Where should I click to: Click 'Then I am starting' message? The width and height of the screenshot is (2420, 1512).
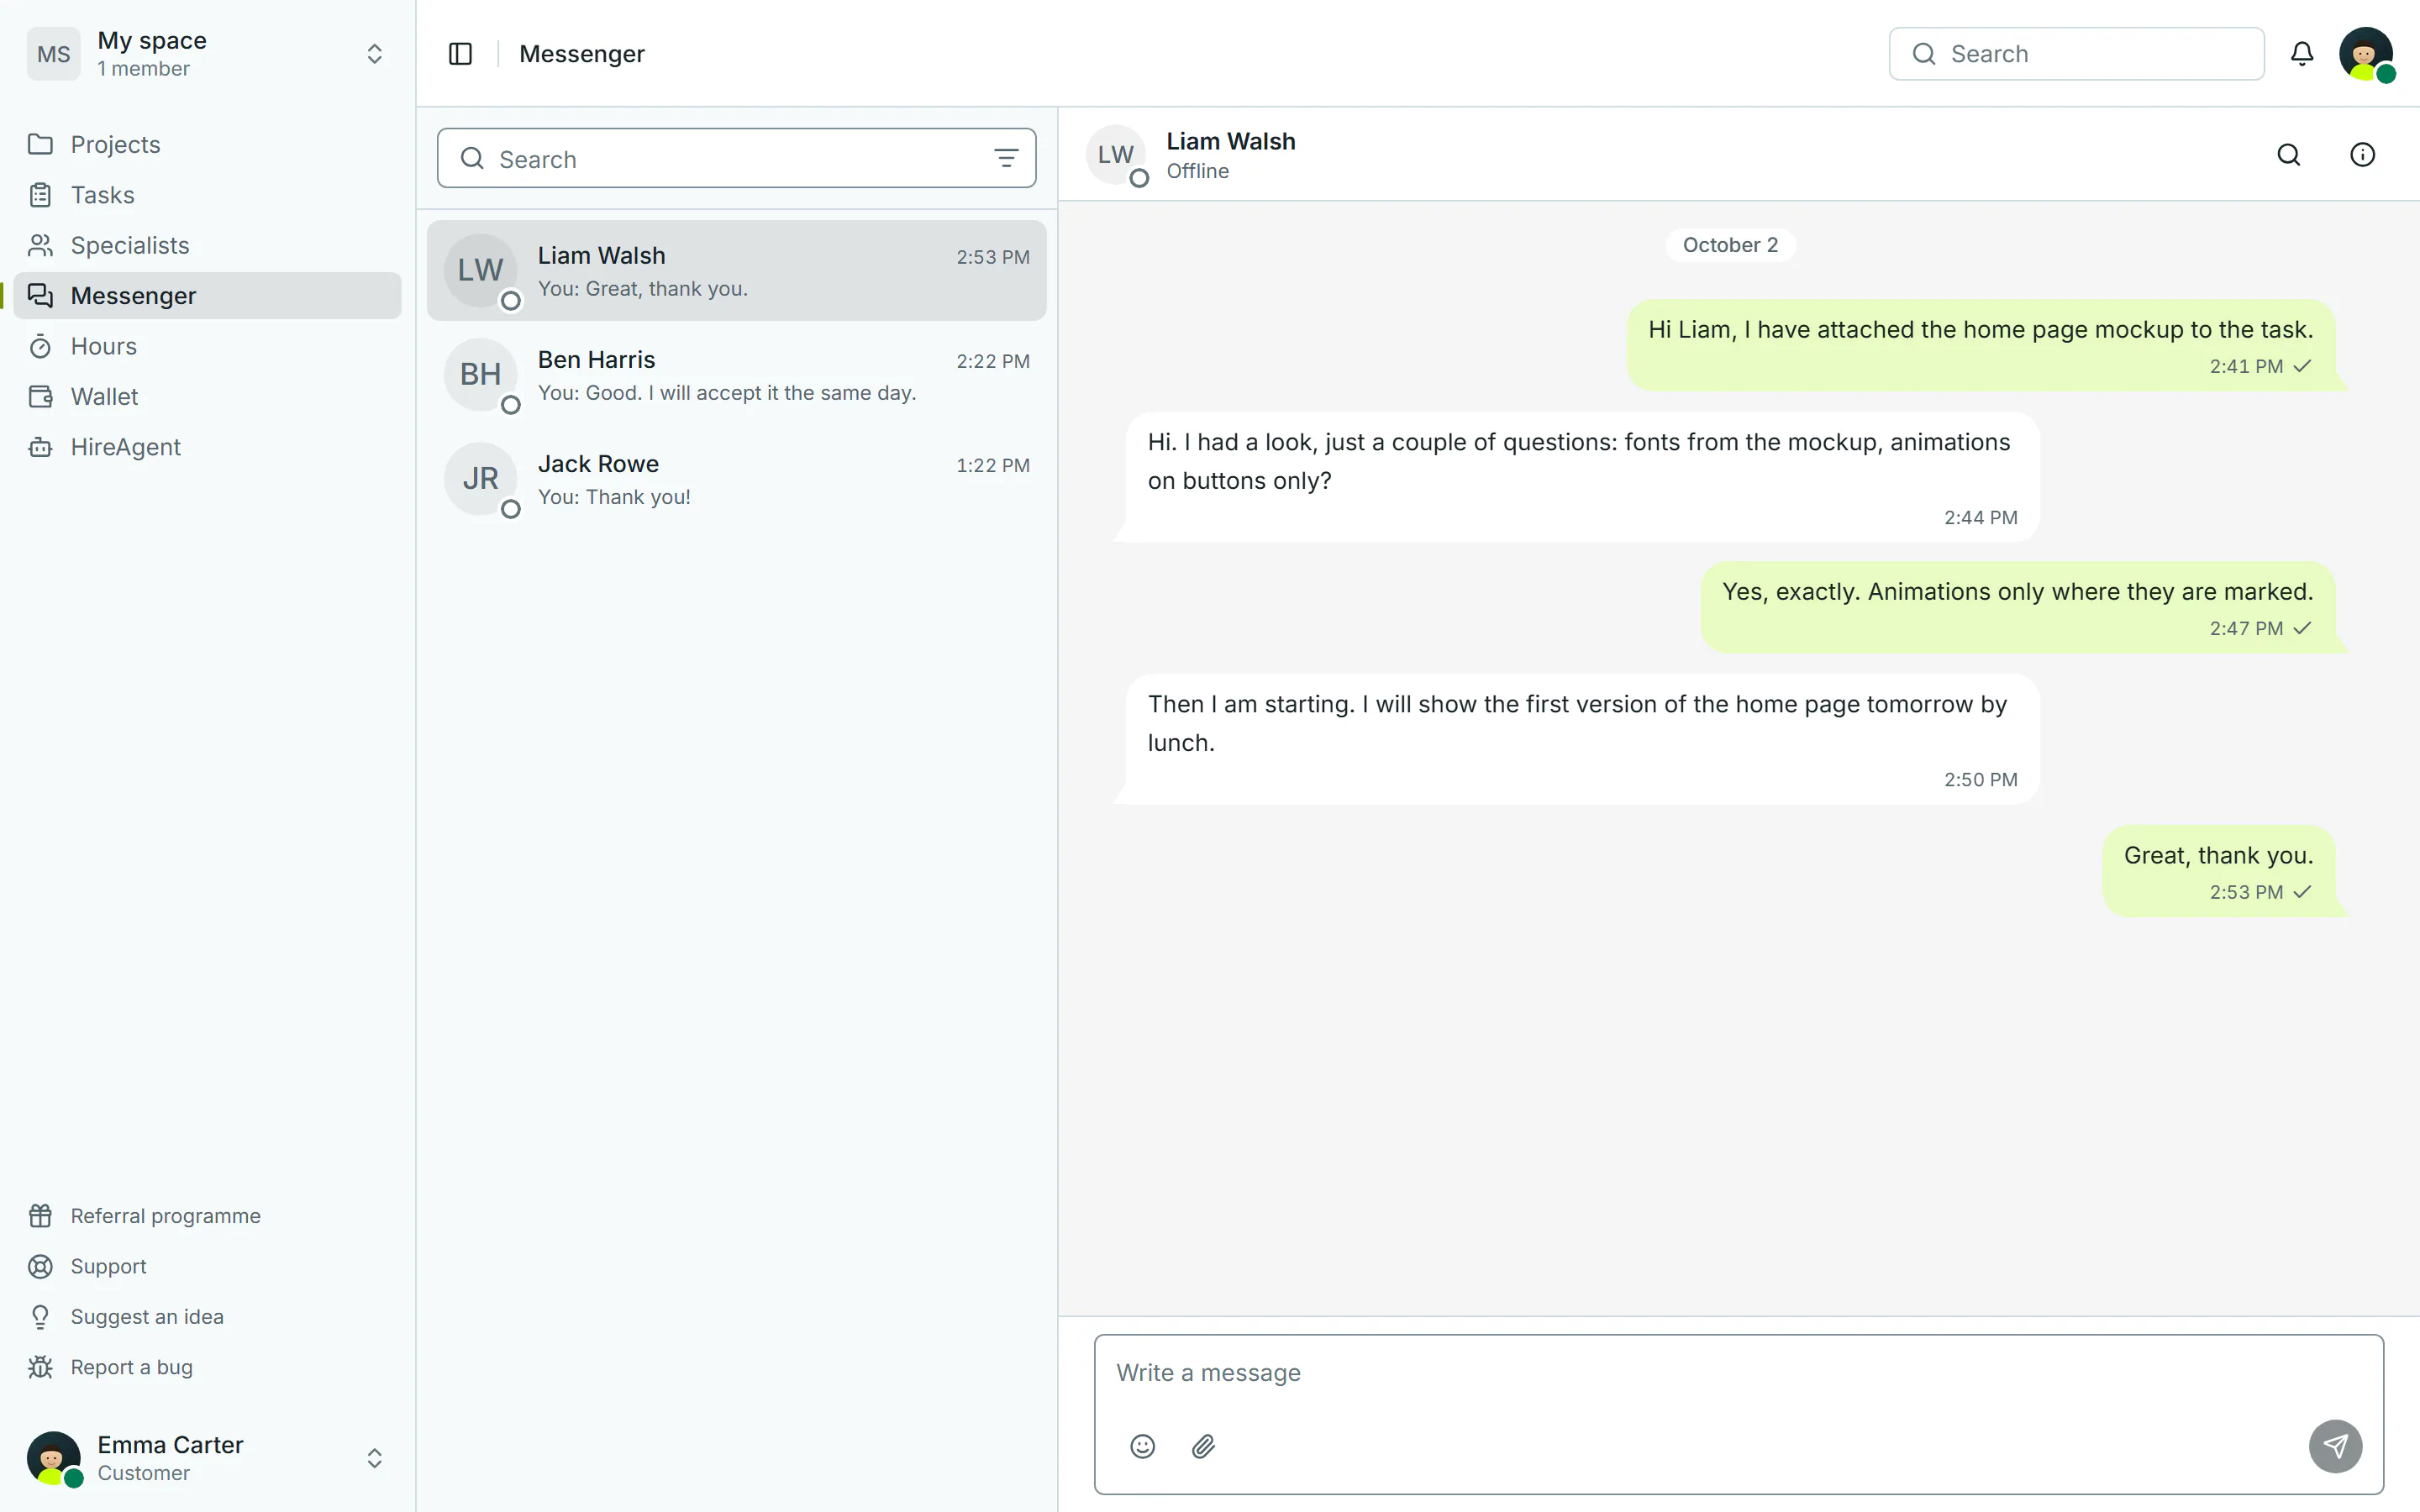1582,739
